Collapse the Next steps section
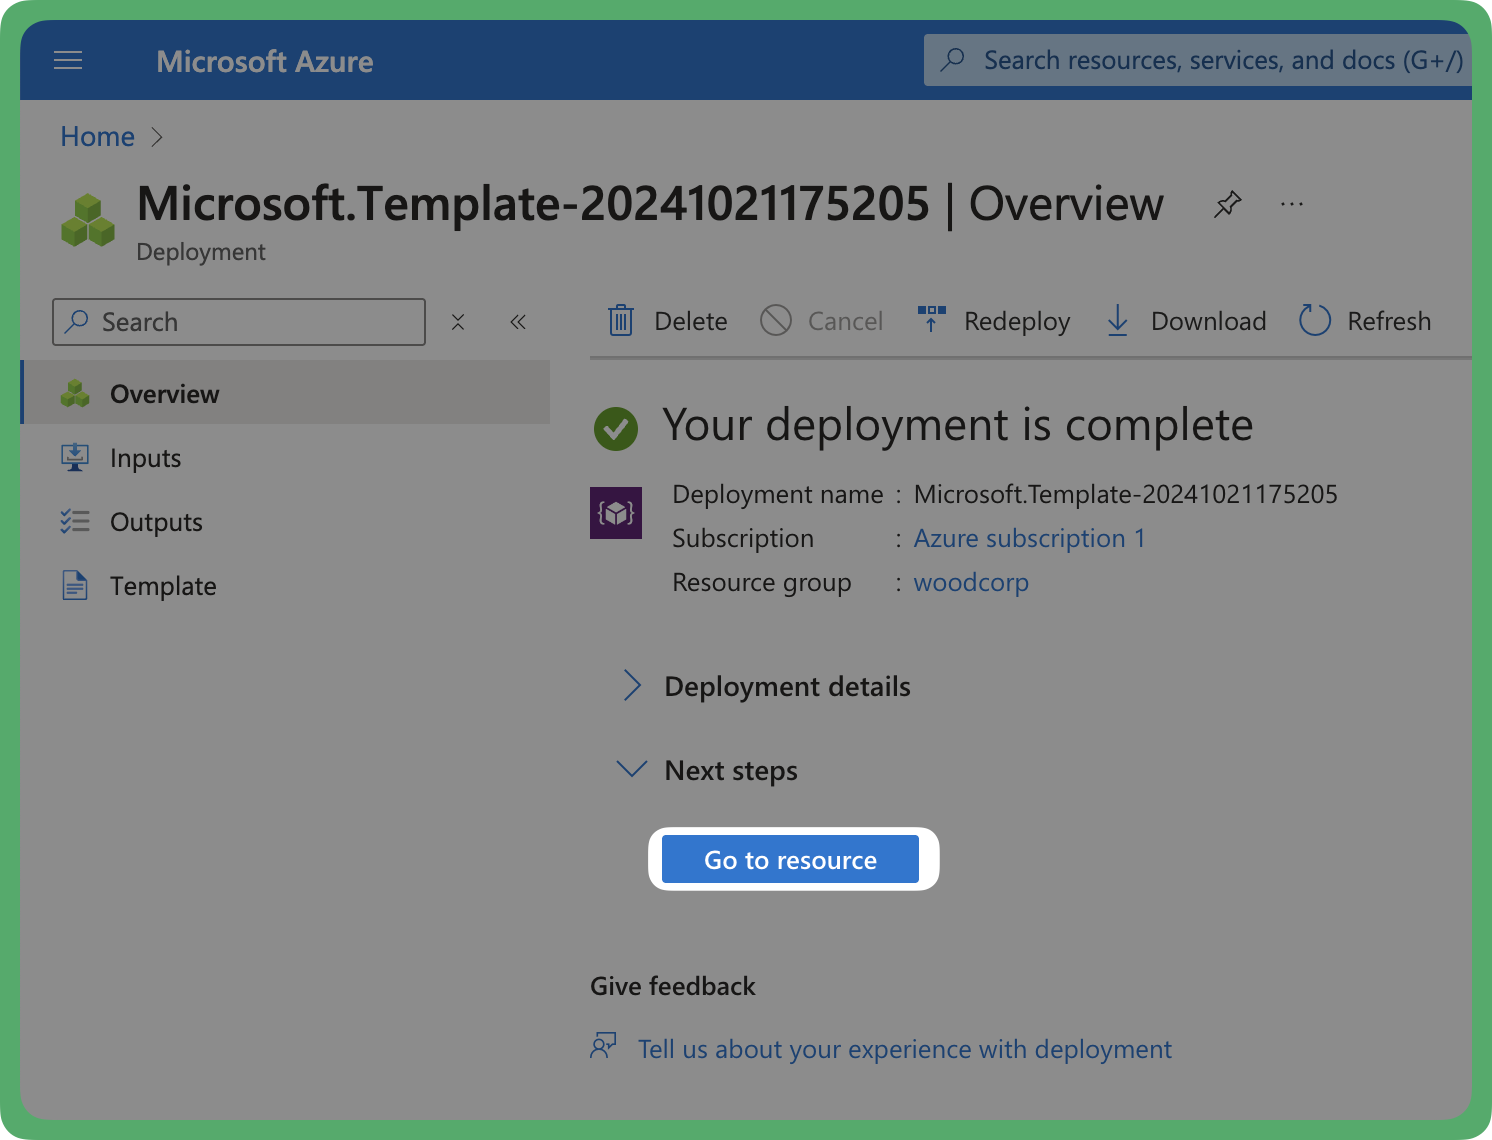The height and width of the screenshot is (1140, 1492). point(708,770)
